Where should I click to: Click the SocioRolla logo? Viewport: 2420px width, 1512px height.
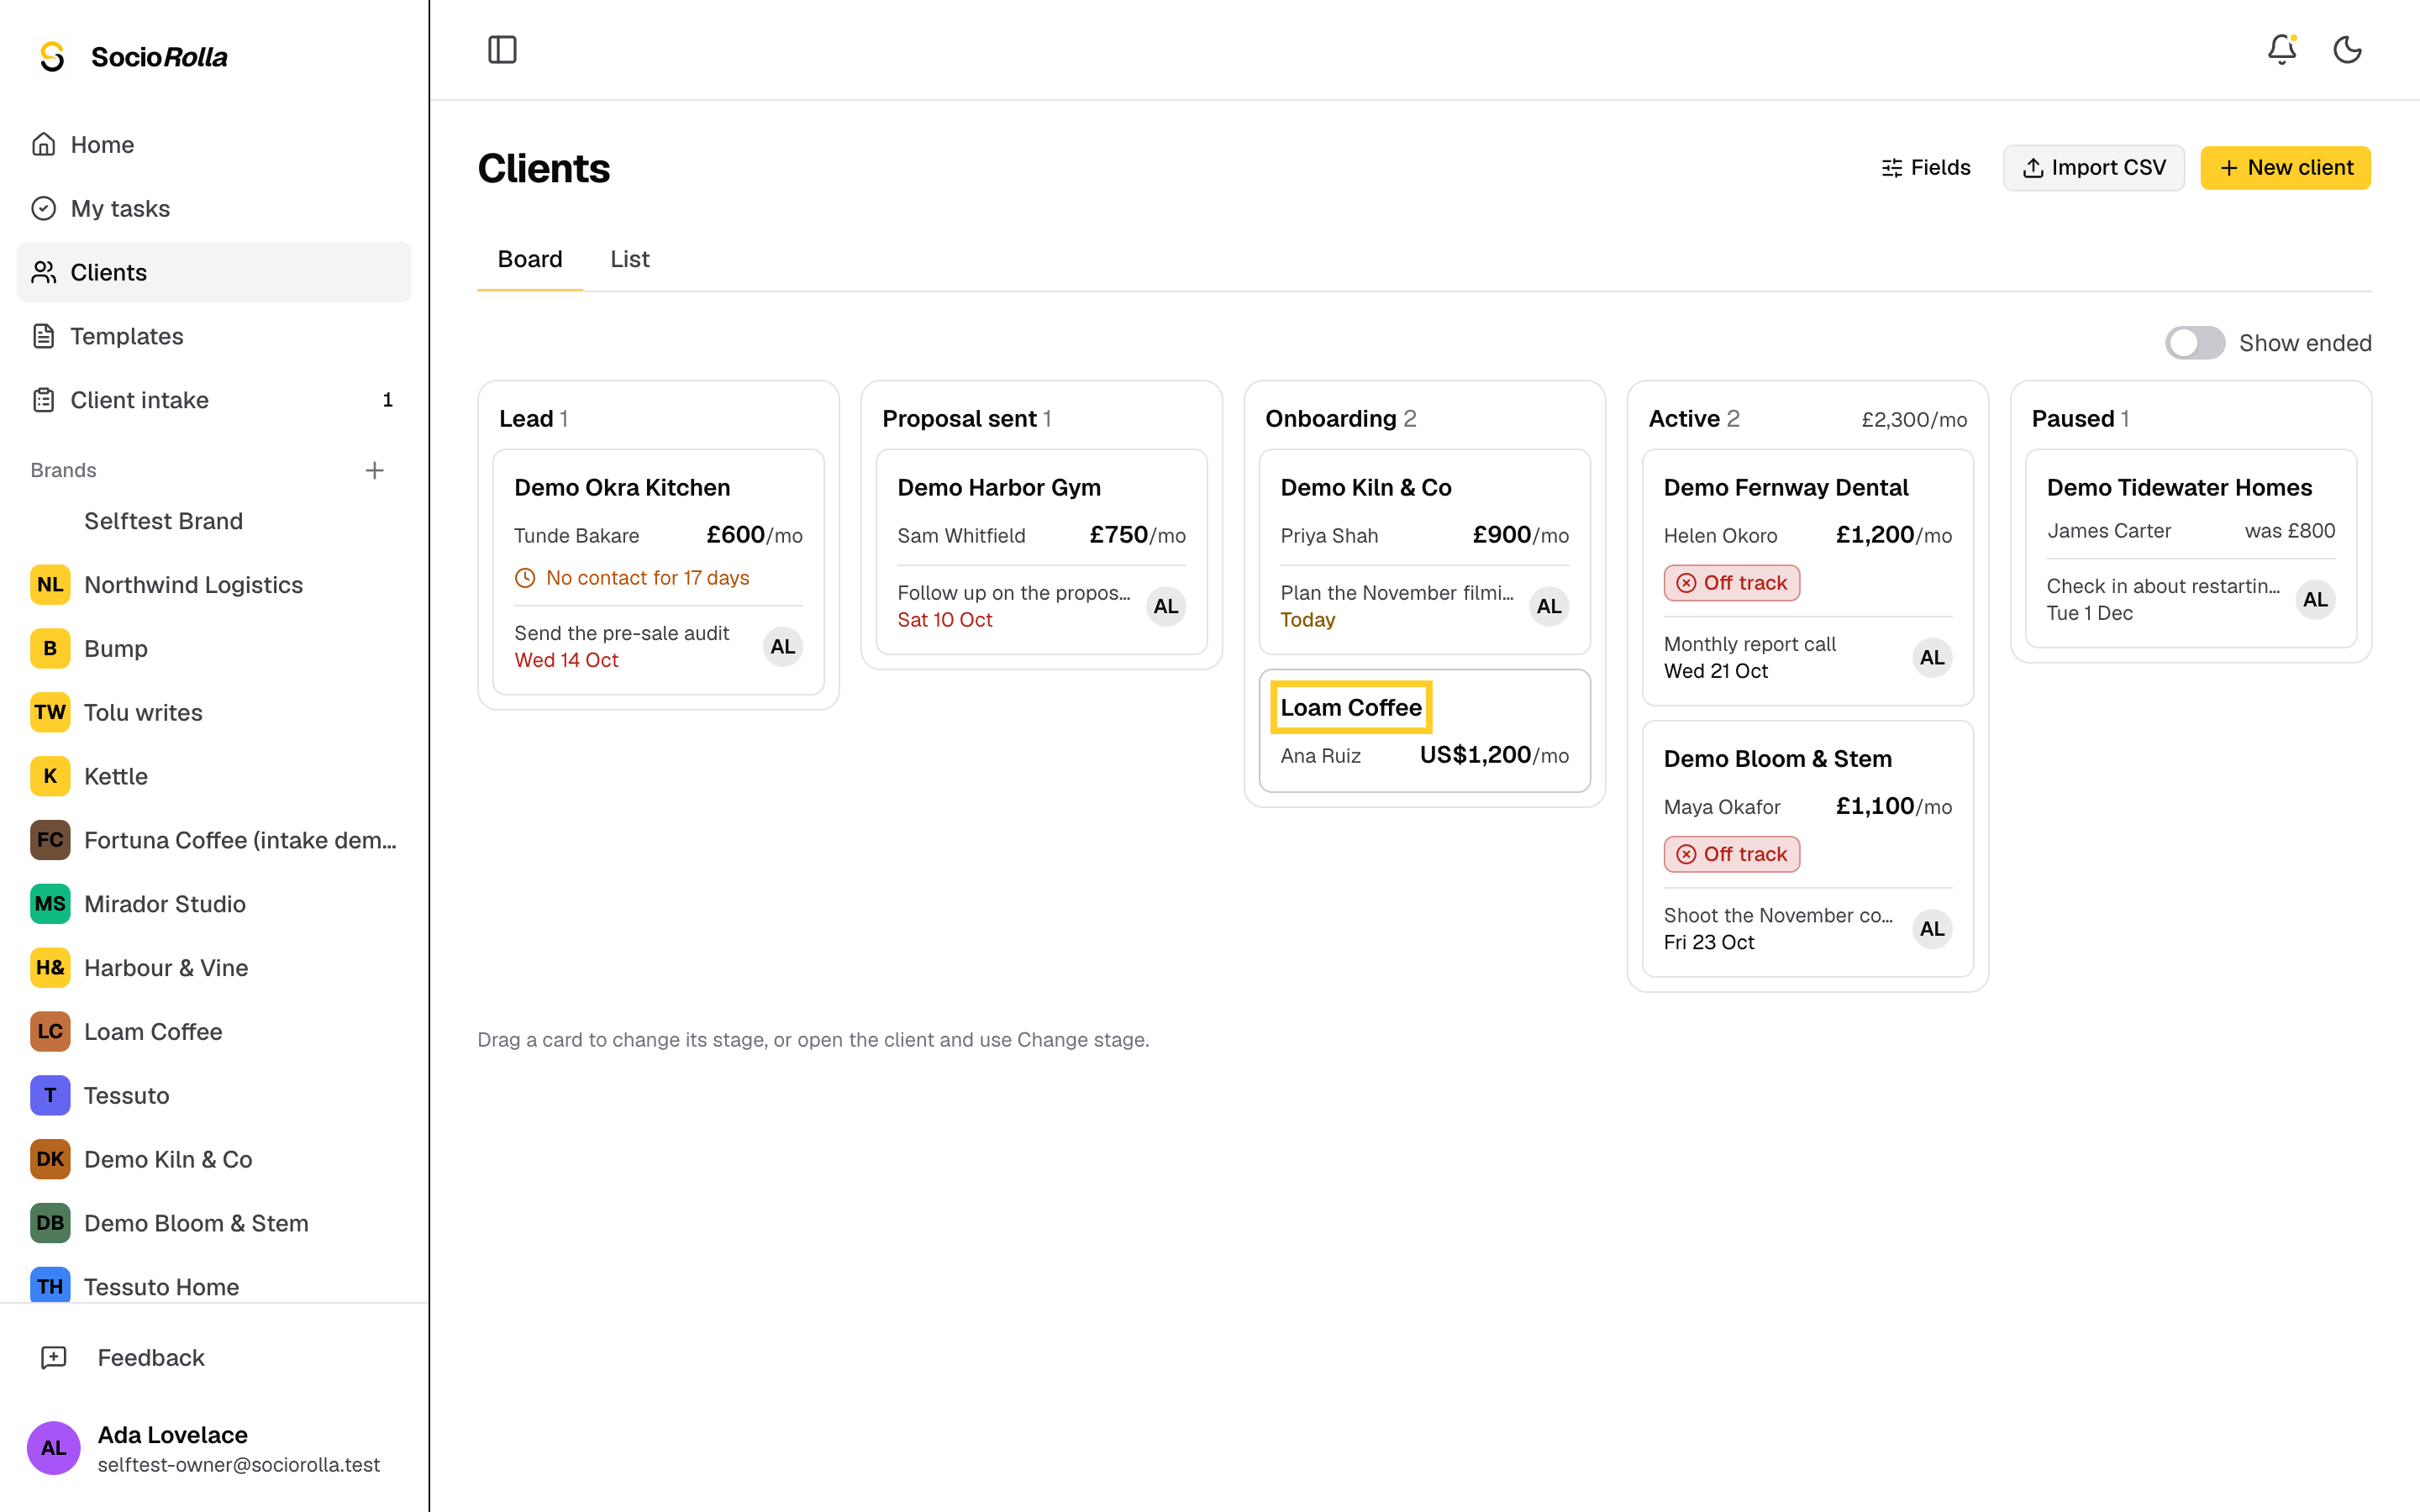132,57
